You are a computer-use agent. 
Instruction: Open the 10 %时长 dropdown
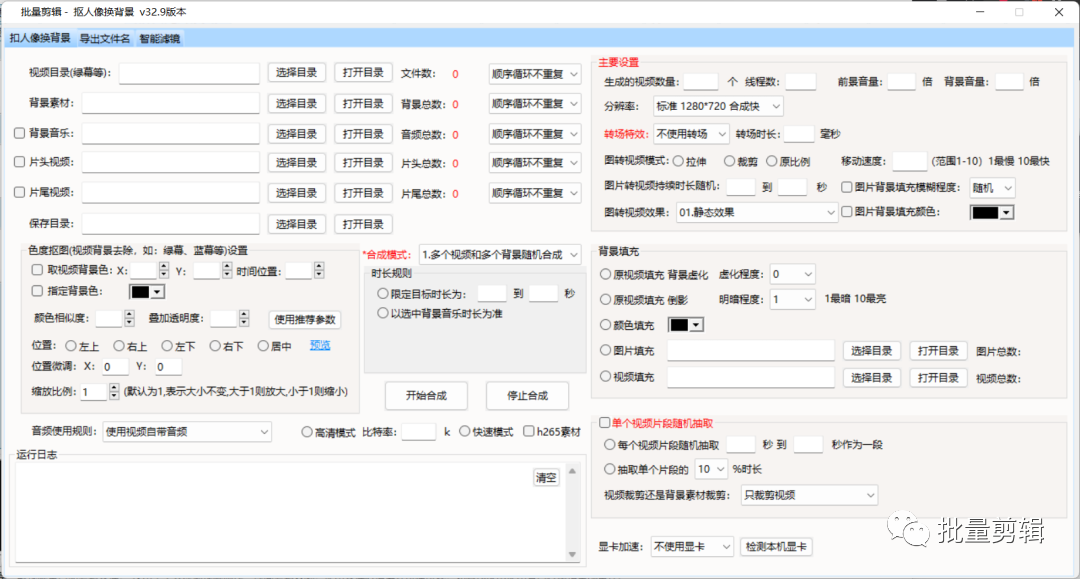tap(710, 470)
